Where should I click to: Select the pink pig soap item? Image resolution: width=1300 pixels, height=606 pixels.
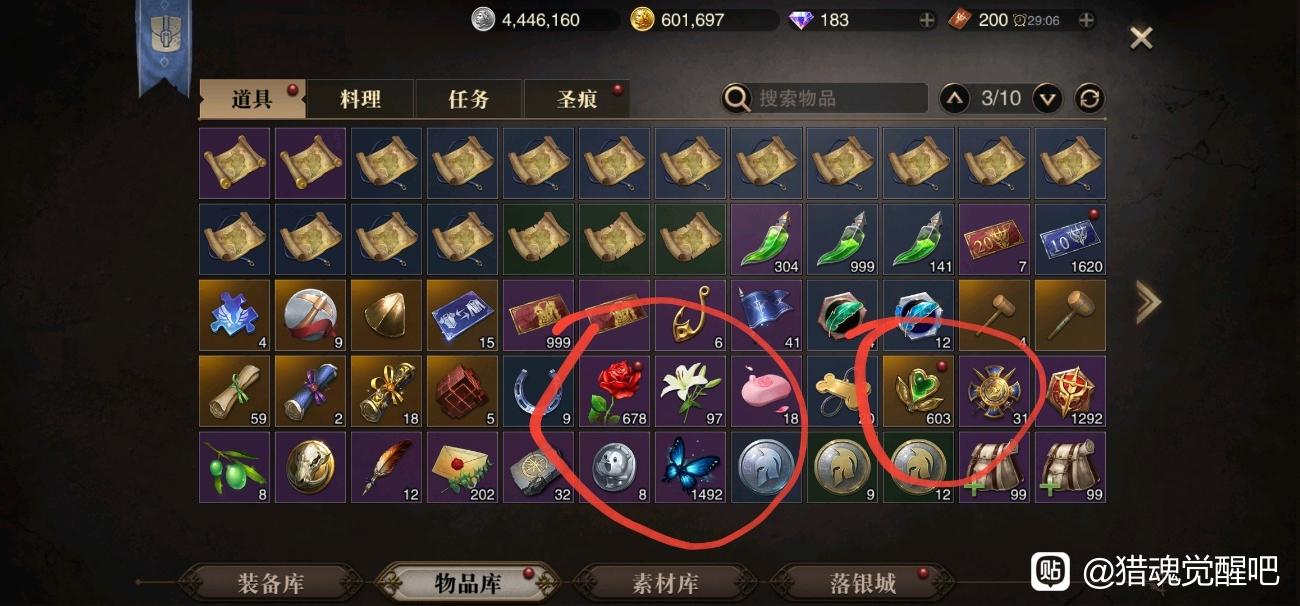pos(766,391)
